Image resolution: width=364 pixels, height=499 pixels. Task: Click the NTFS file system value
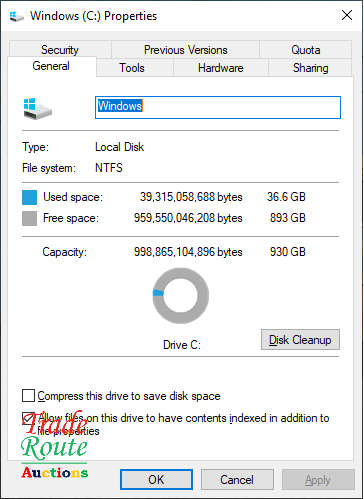tap(109, 168)
